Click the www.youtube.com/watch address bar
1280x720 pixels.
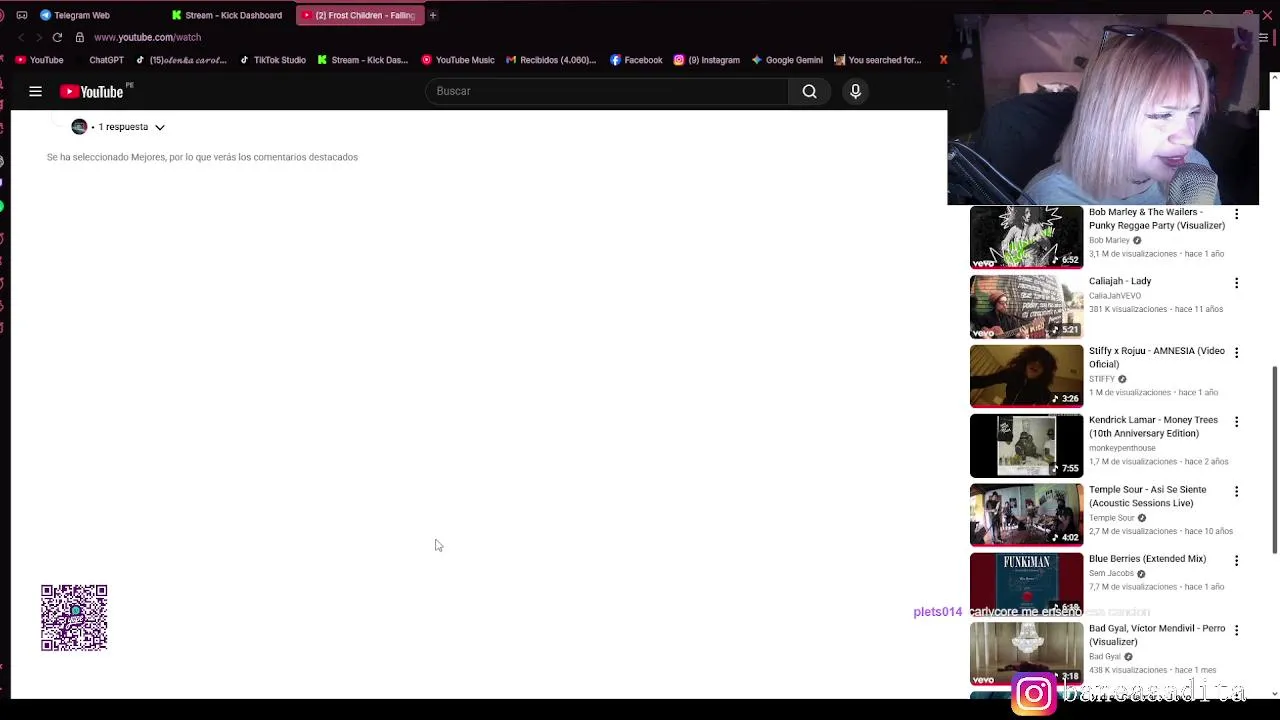[147, 37]
